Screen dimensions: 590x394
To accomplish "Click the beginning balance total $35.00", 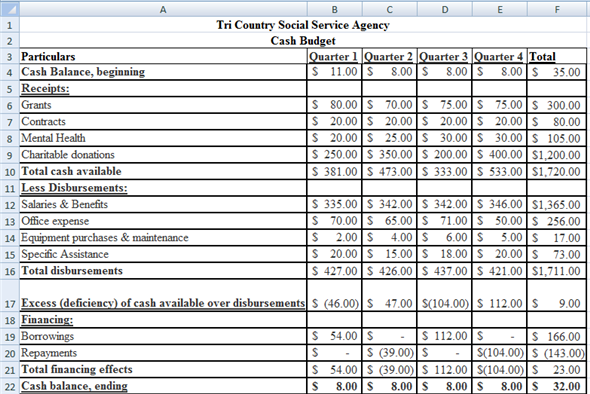I will click(557, 72).
